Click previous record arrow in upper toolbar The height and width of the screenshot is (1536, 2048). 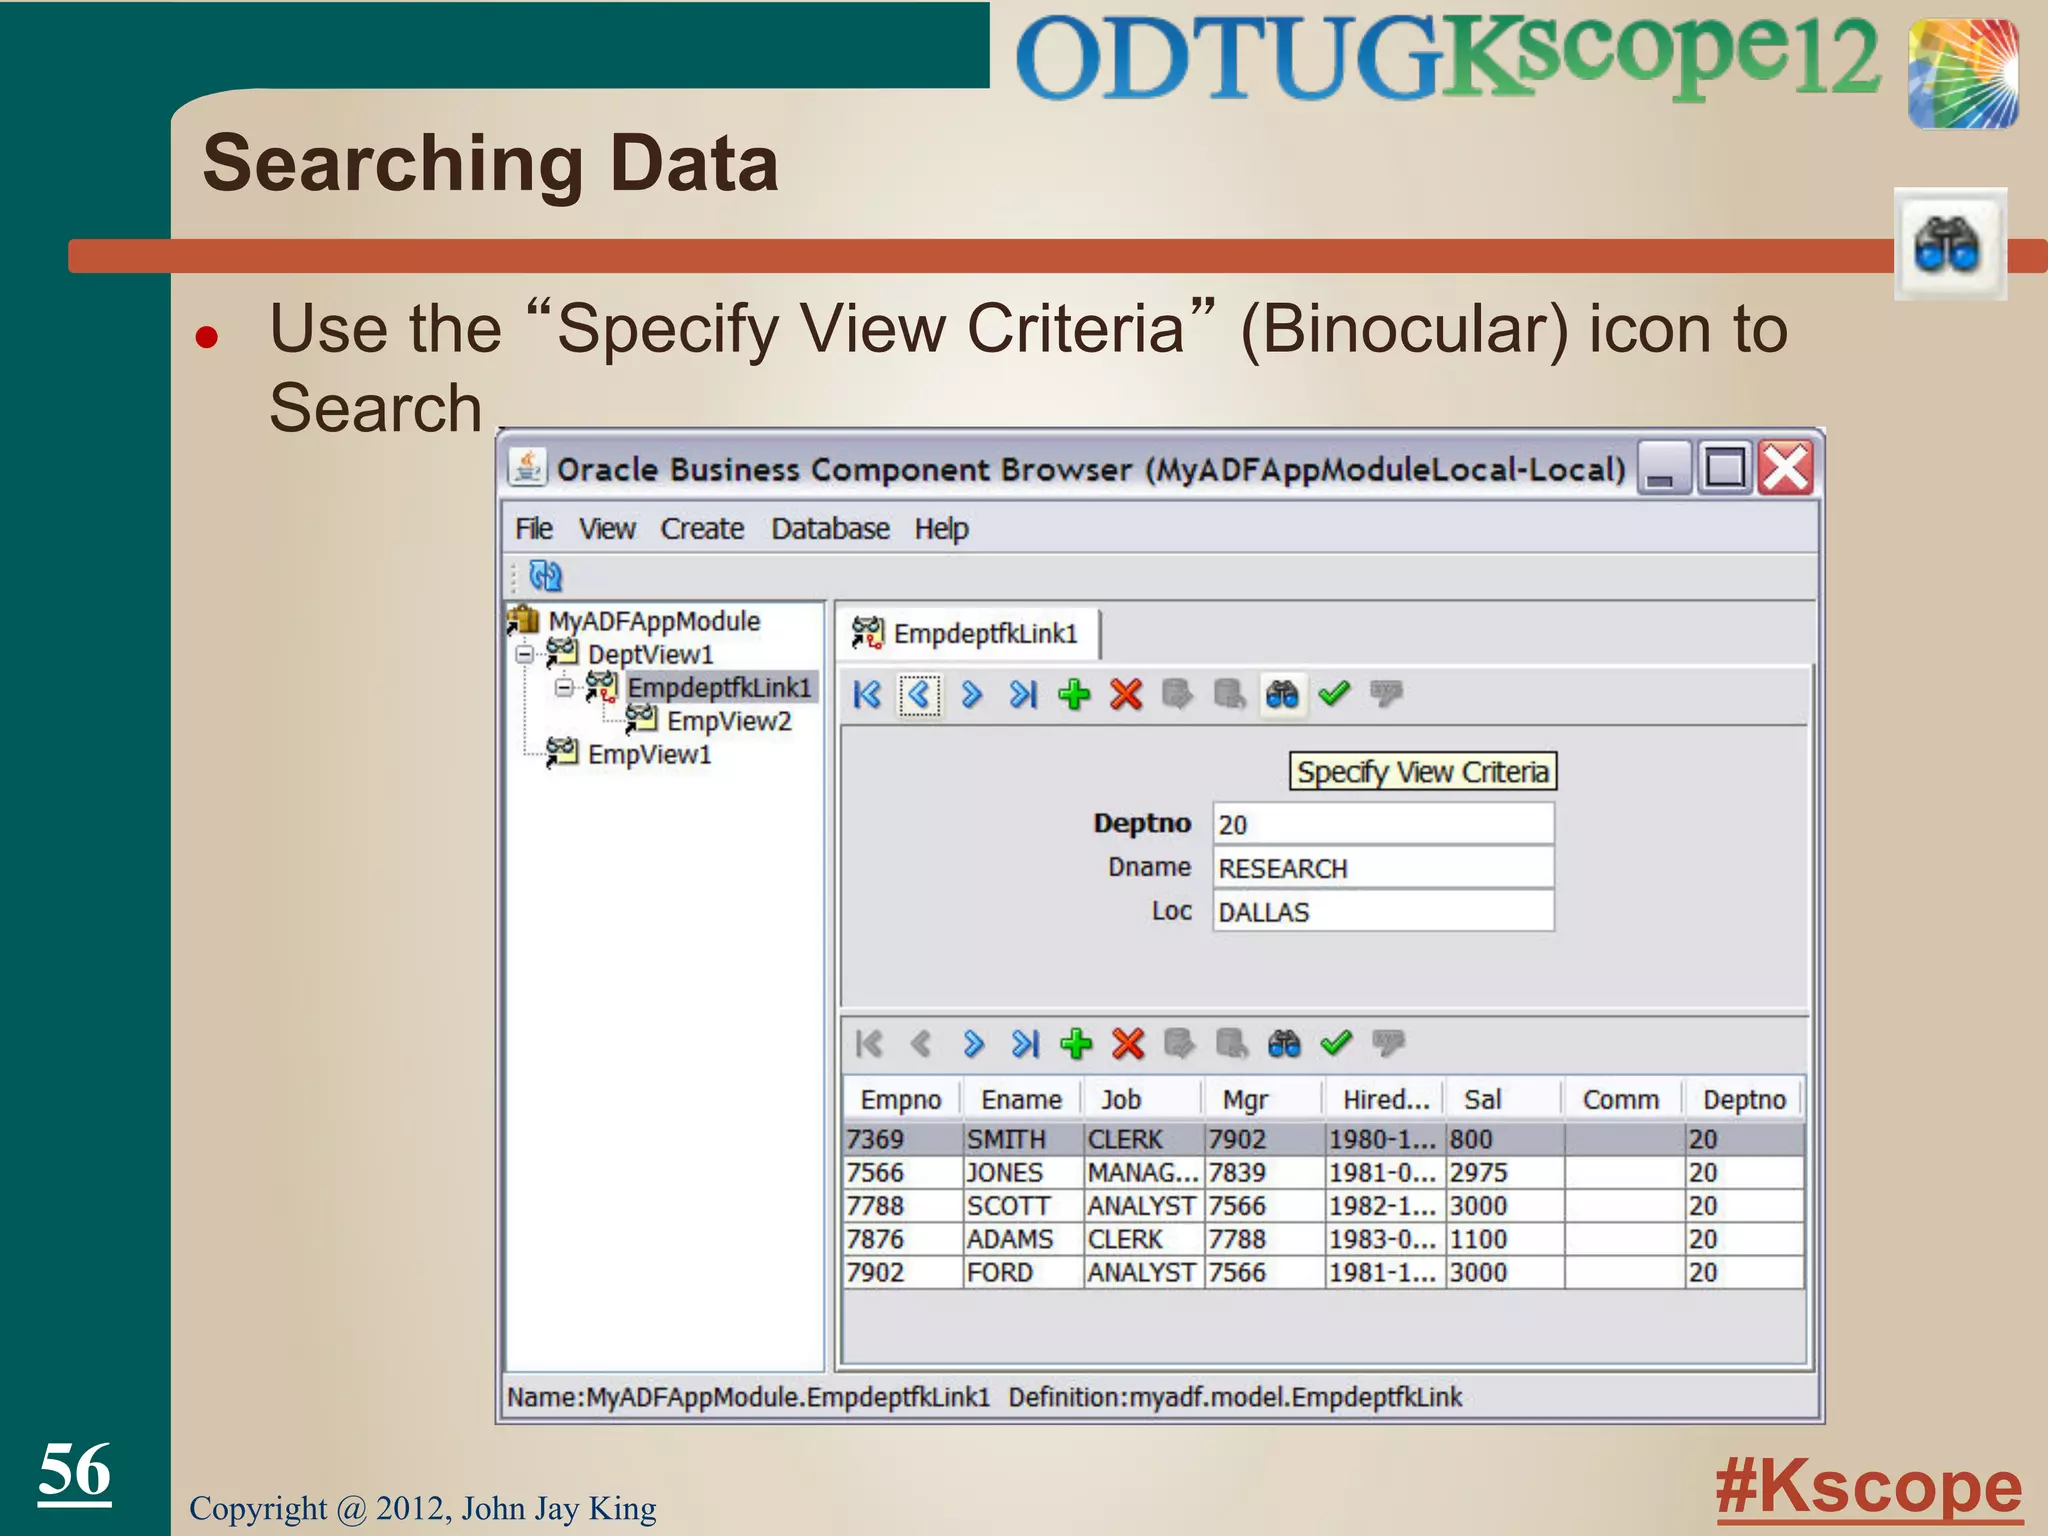point(920,694)
